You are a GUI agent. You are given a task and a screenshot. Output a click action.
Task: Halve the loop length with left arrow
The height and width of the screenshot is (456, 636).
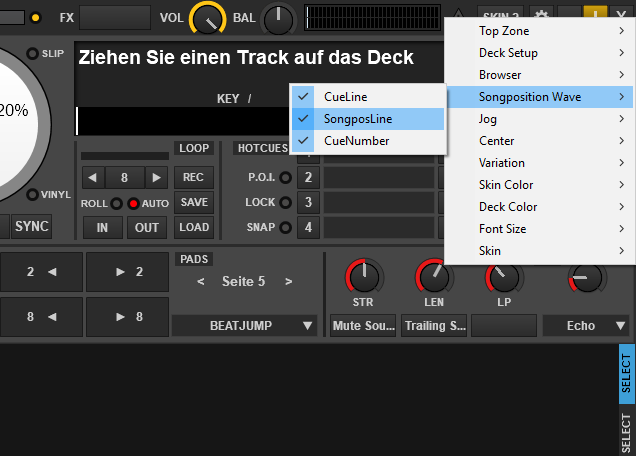click(93, 177)
